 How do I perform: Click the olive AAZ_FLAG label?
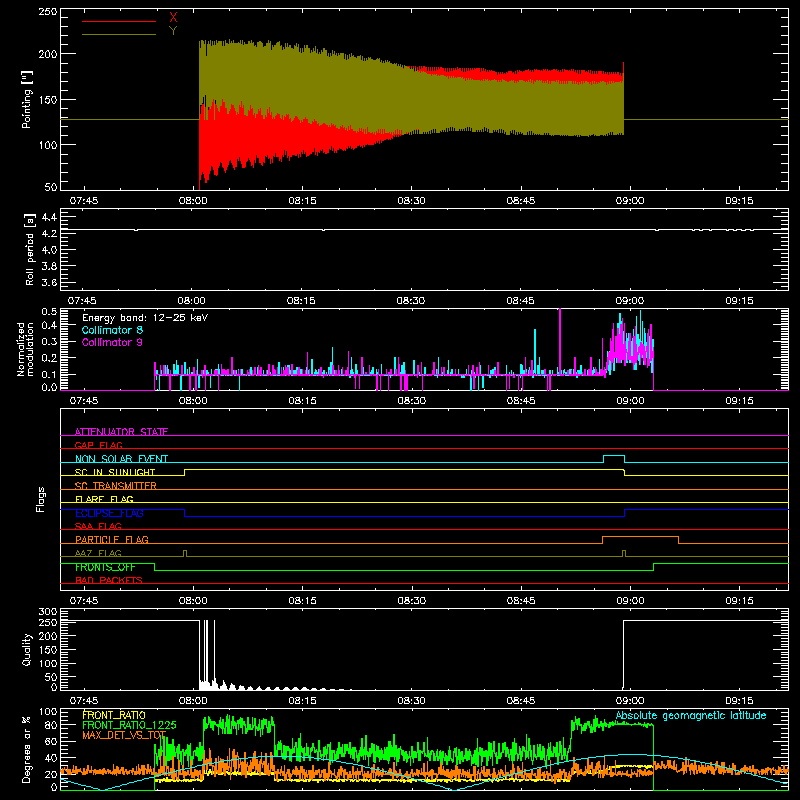pyautogui.click(x=98, y=553)
